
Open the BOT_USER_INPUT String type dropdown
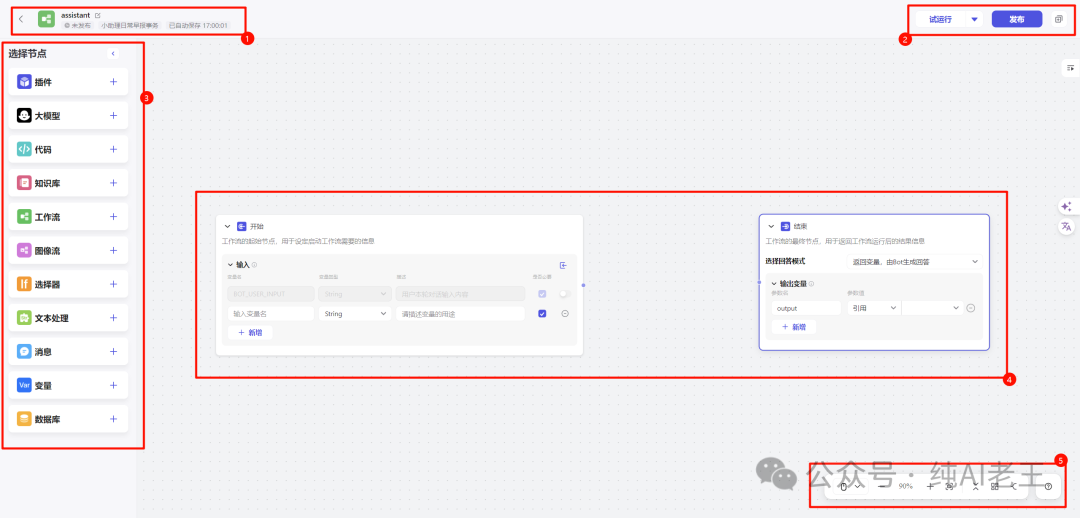354,293
